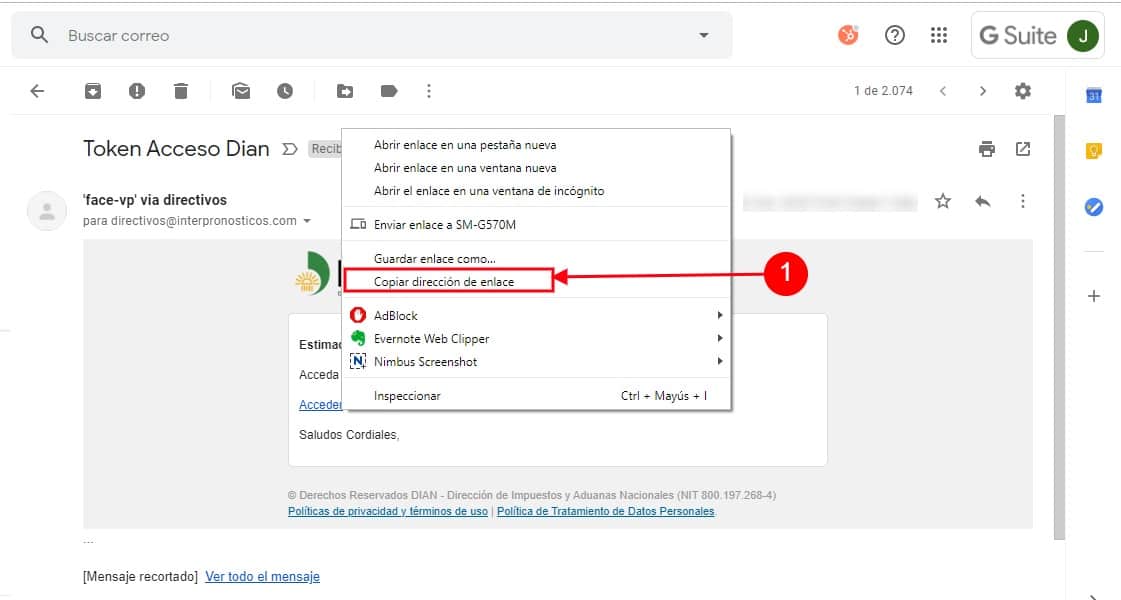Star this message
This screenshot has height=600, width=1121.
pyautogui.click(x=943, y=201)
